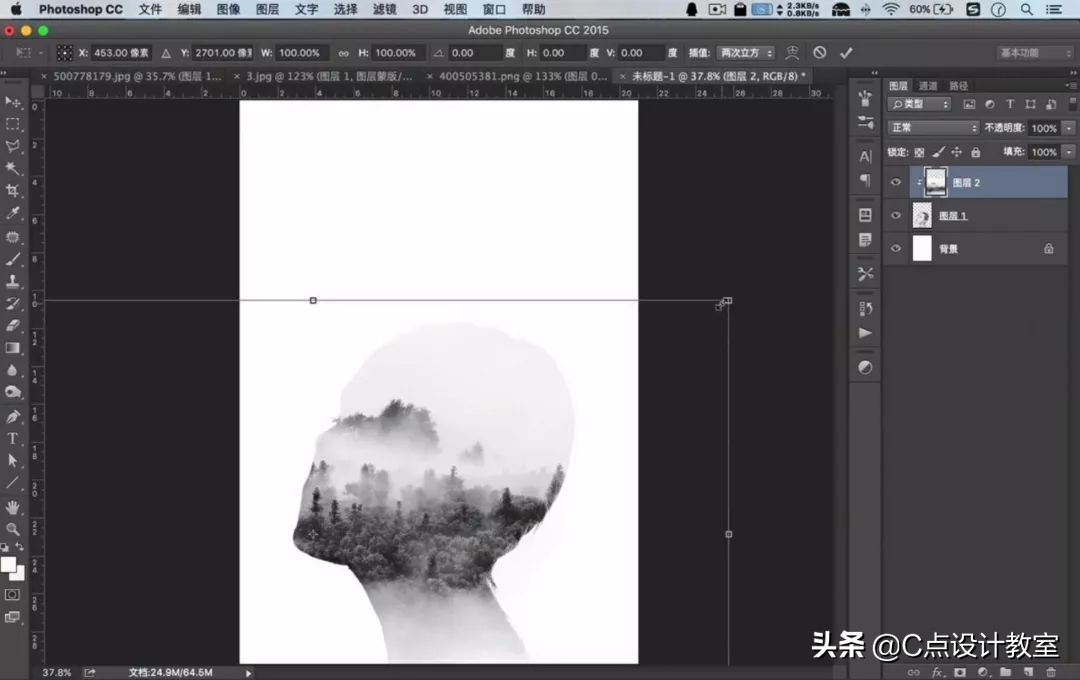Commit the transform with the checkmark
The height and width of the screenshot is (680, 1080).
point(846,52)
